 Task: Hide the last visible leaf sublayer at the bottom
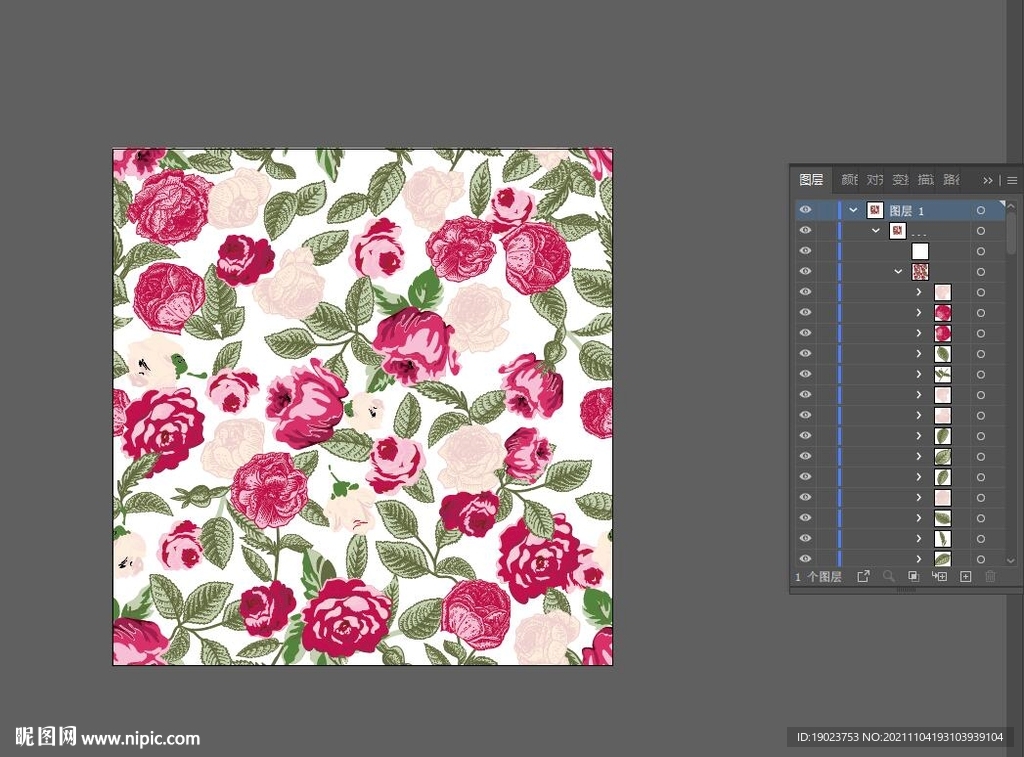coord(805,559)
